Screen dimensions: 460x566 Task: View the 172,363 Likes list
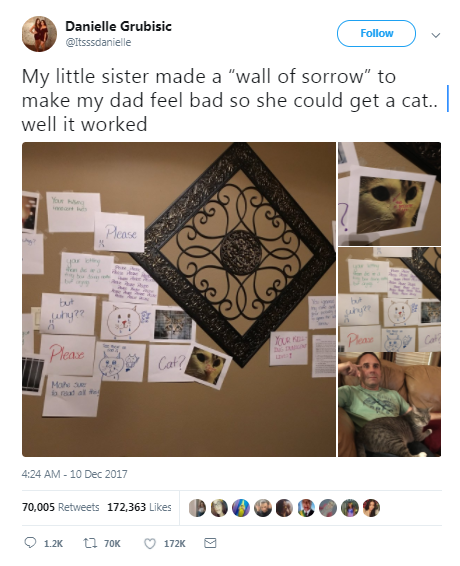(x=139, y=507)
